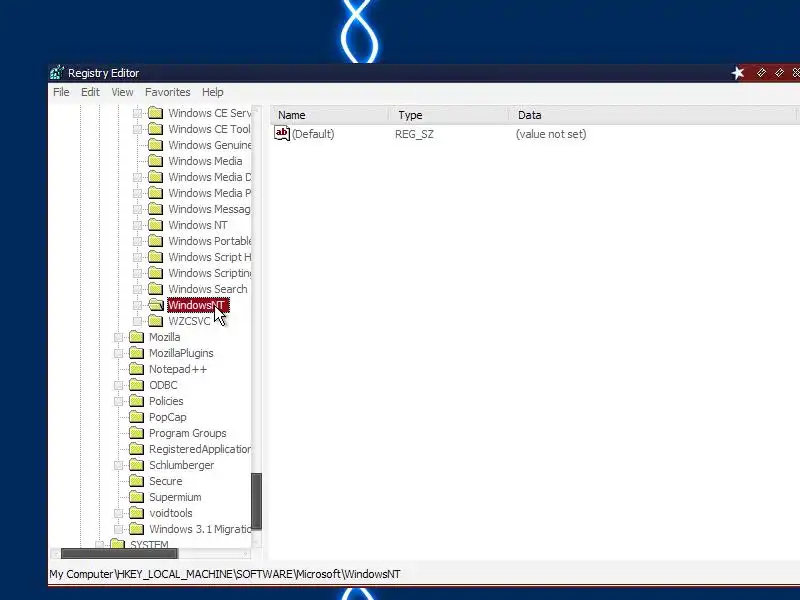800x600 pixels.
Task: Sort by the Name column header
Action: tap(329, 115)
